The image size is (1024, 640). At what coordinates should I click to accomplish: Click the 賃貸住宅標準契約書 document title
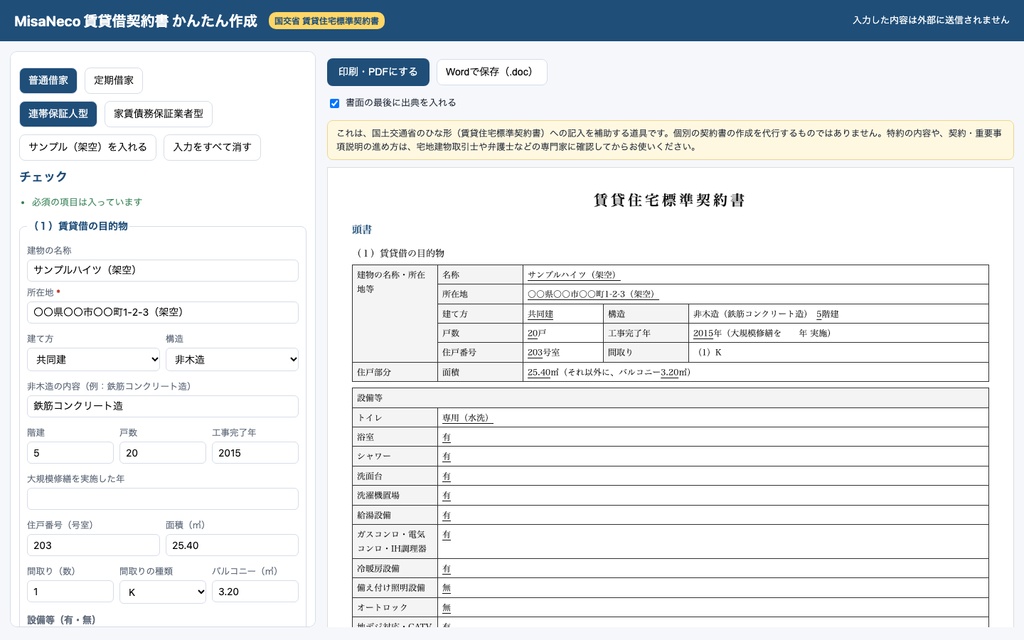tap(669, 200)
